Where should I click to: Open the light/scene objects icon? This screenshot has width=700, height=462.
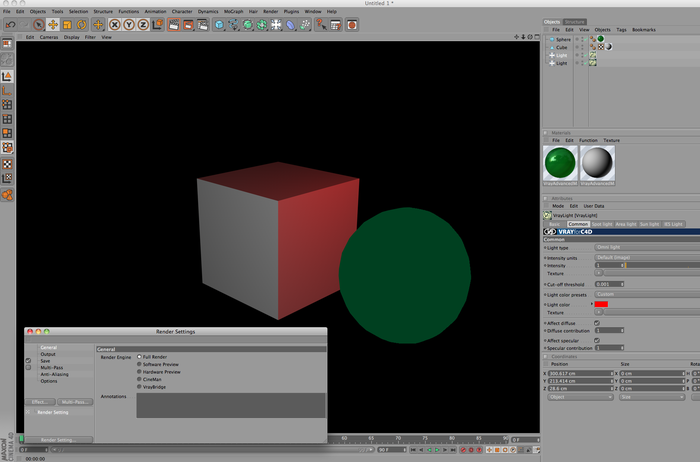tap(276, 25)
